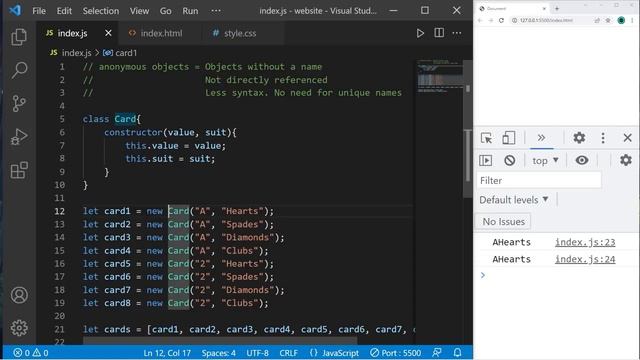This screenshot has width=640, height=360.
Task: Go back in the browser window
Action: [480, 20]
